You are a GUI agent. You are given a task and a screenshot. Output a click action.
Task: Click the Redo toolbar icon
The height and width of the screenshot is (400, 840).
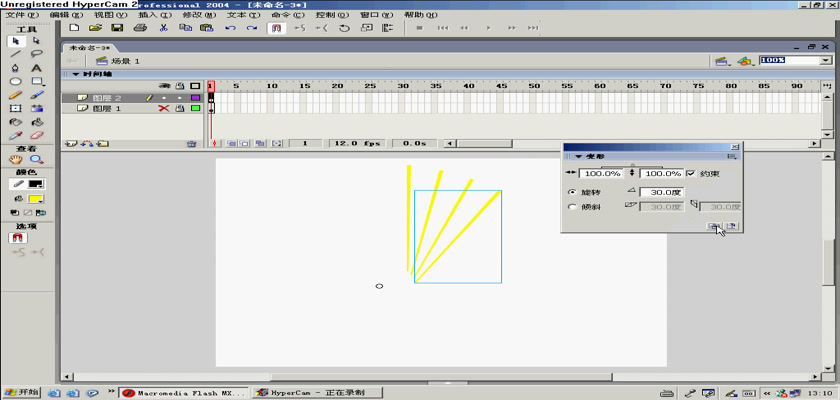pyautogui.click(x=252, y=28)
